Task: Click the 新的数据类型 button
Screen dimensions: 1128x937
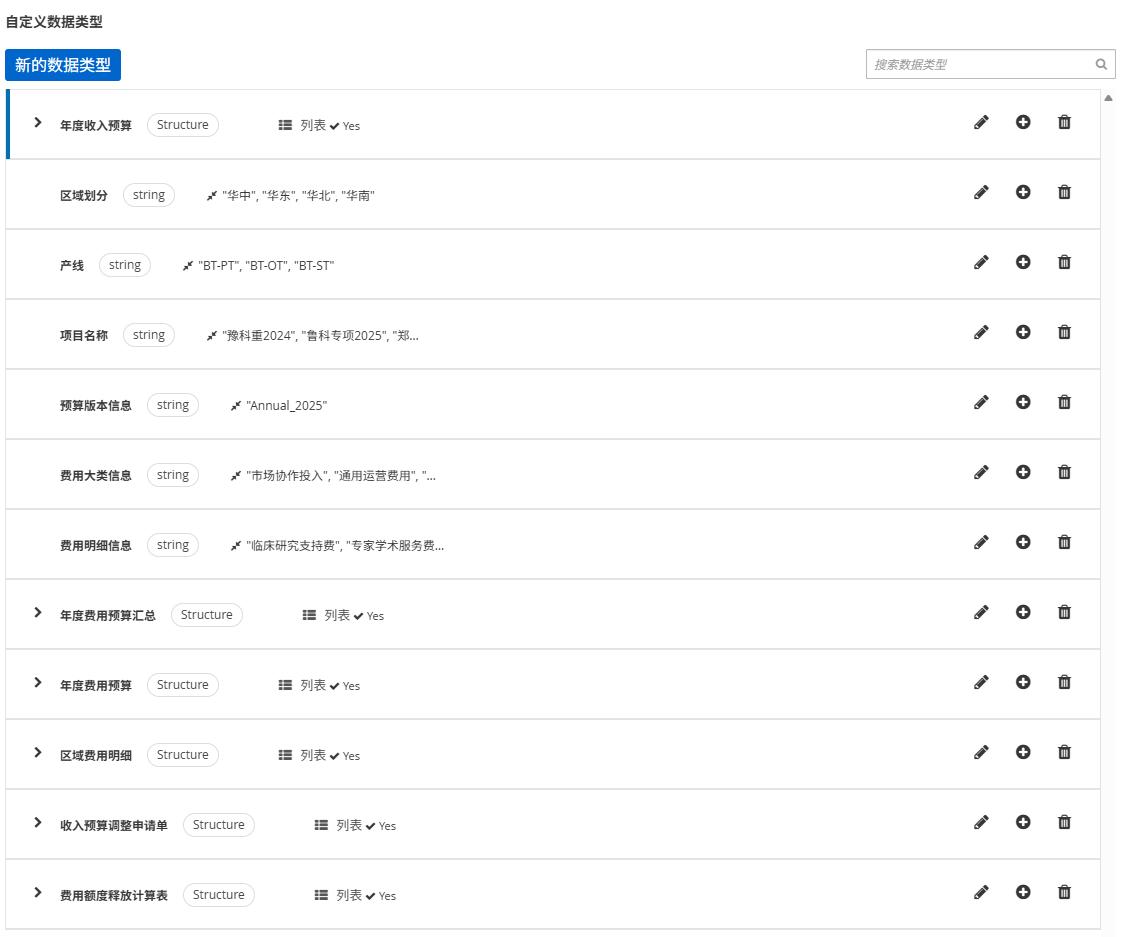Action: pyautogui.click(x=63, y=65)
